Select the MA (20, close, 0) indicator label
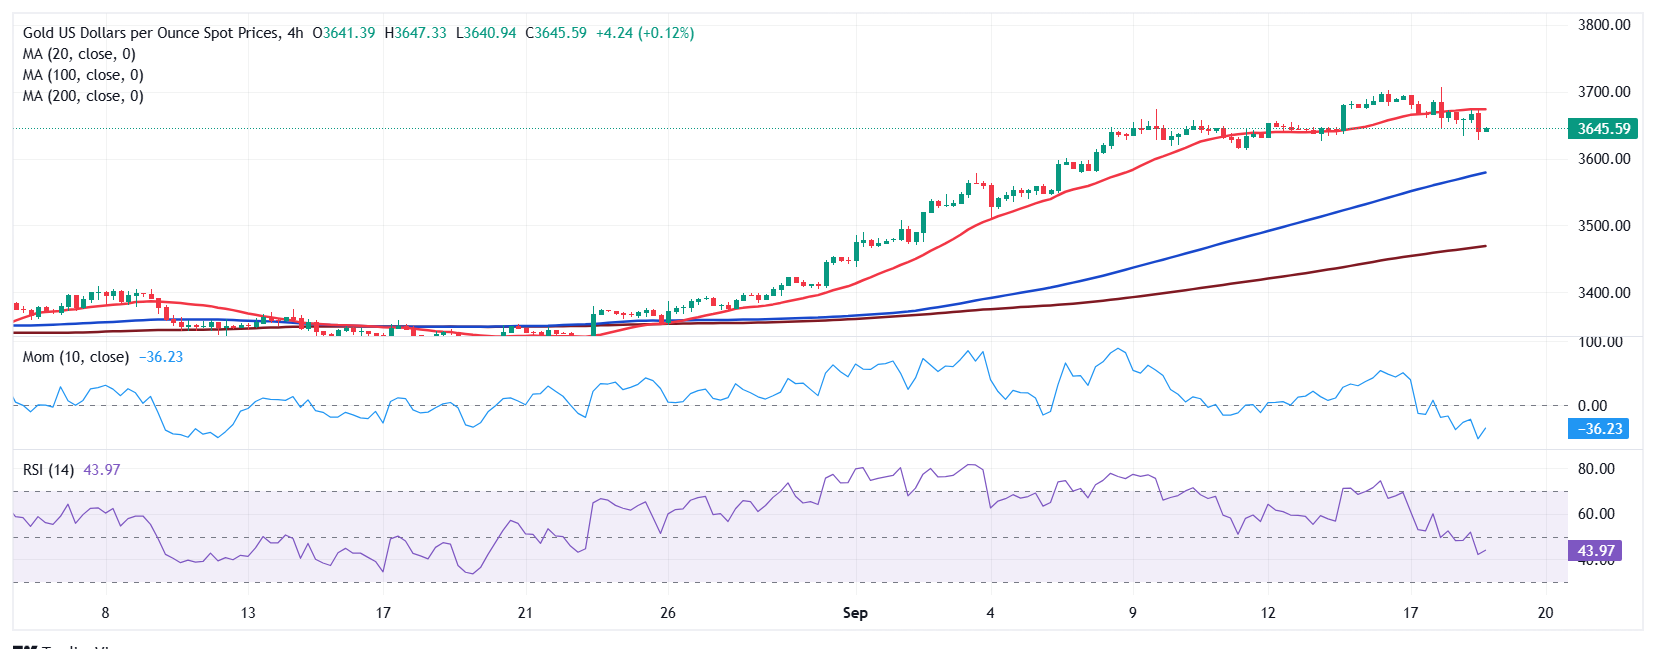Screen dimensions: 1656x649 [79, 54]
